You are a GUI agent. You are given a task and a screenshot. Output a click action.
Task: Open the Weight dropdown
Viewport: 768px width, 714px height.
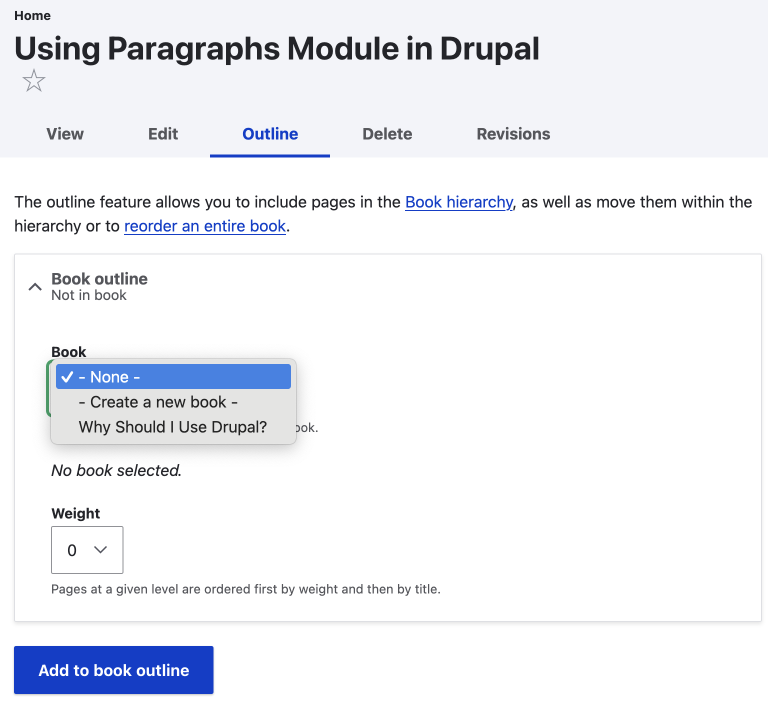coord(87,550)
